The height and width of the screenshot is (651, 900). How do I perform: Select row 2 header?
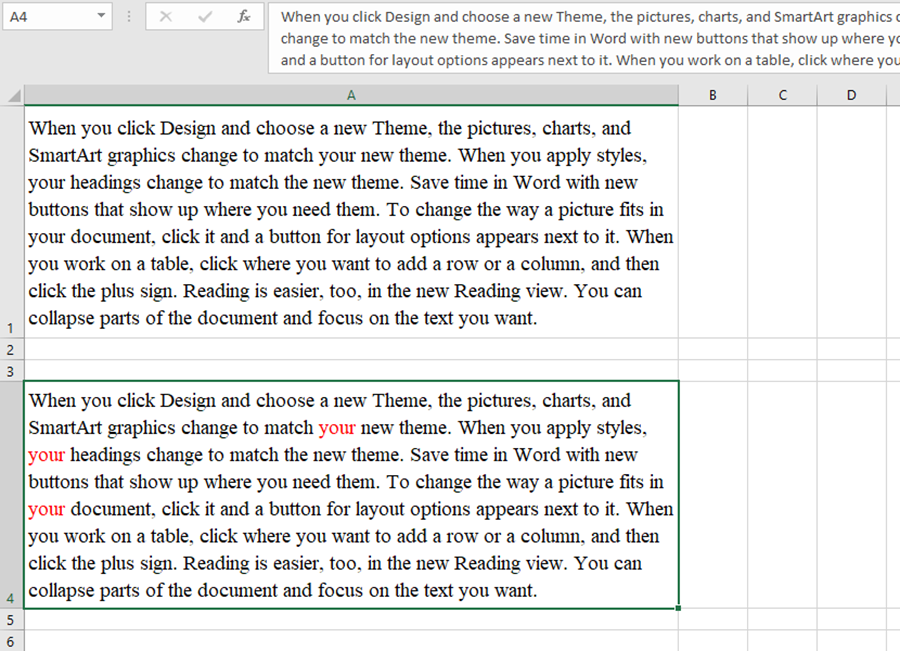[x=11, y=349]
